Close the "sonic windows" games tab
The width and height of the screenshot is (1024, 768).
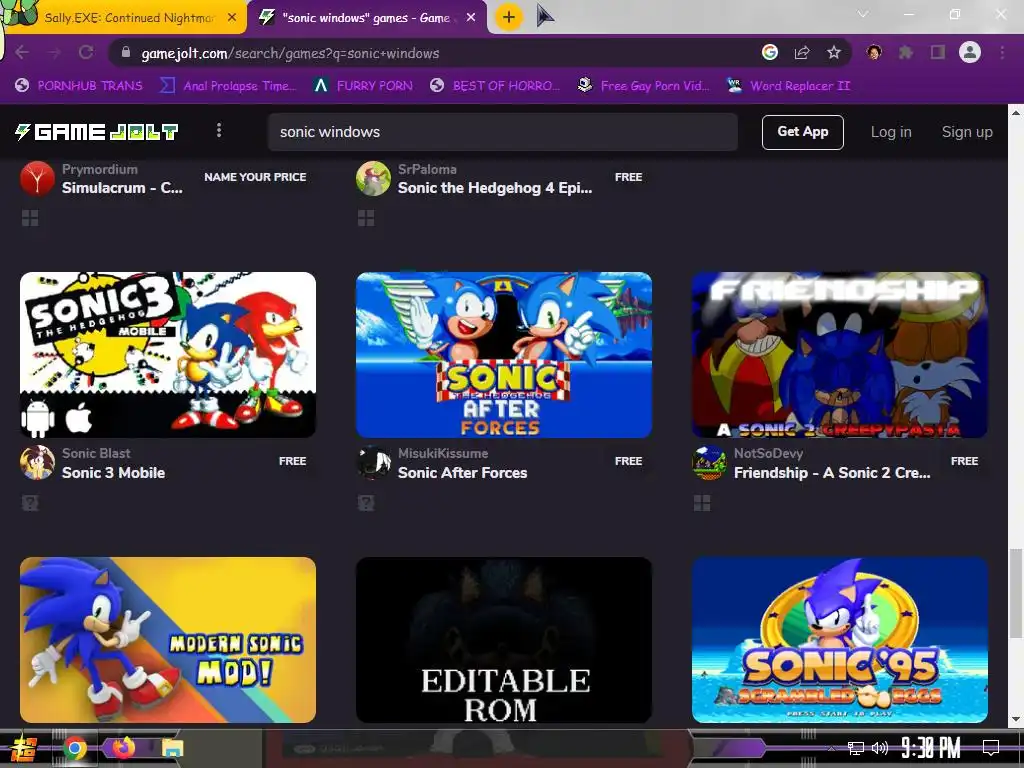point(471,18)
